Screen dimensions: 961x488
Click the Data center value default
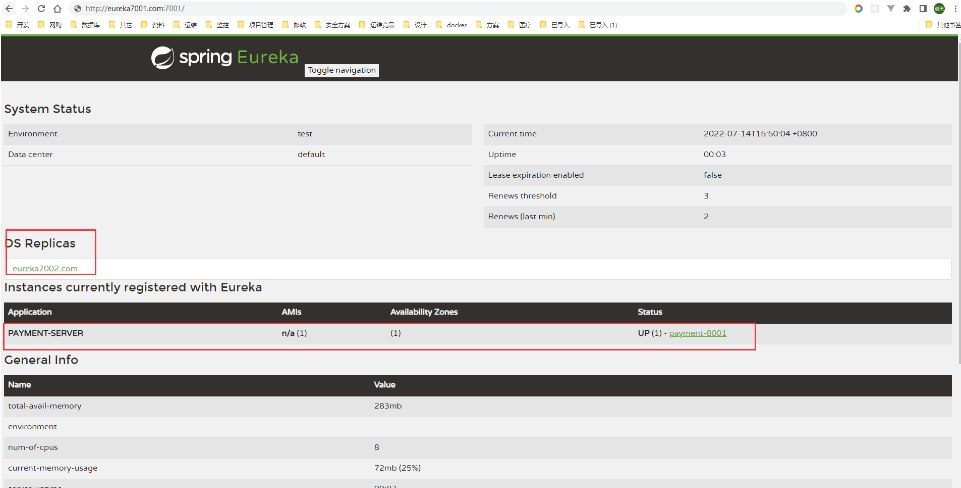tap(311, 154)
